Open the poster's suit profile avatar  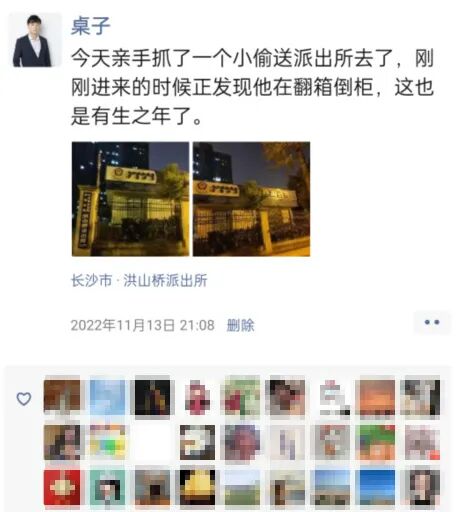click(x=35, y=40)
